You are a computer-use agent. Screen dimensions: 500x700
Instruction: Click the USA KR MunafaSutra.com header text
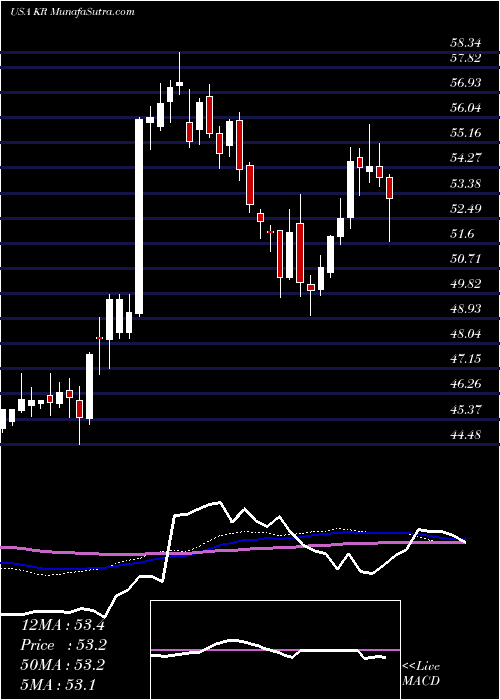coord(72,11)
